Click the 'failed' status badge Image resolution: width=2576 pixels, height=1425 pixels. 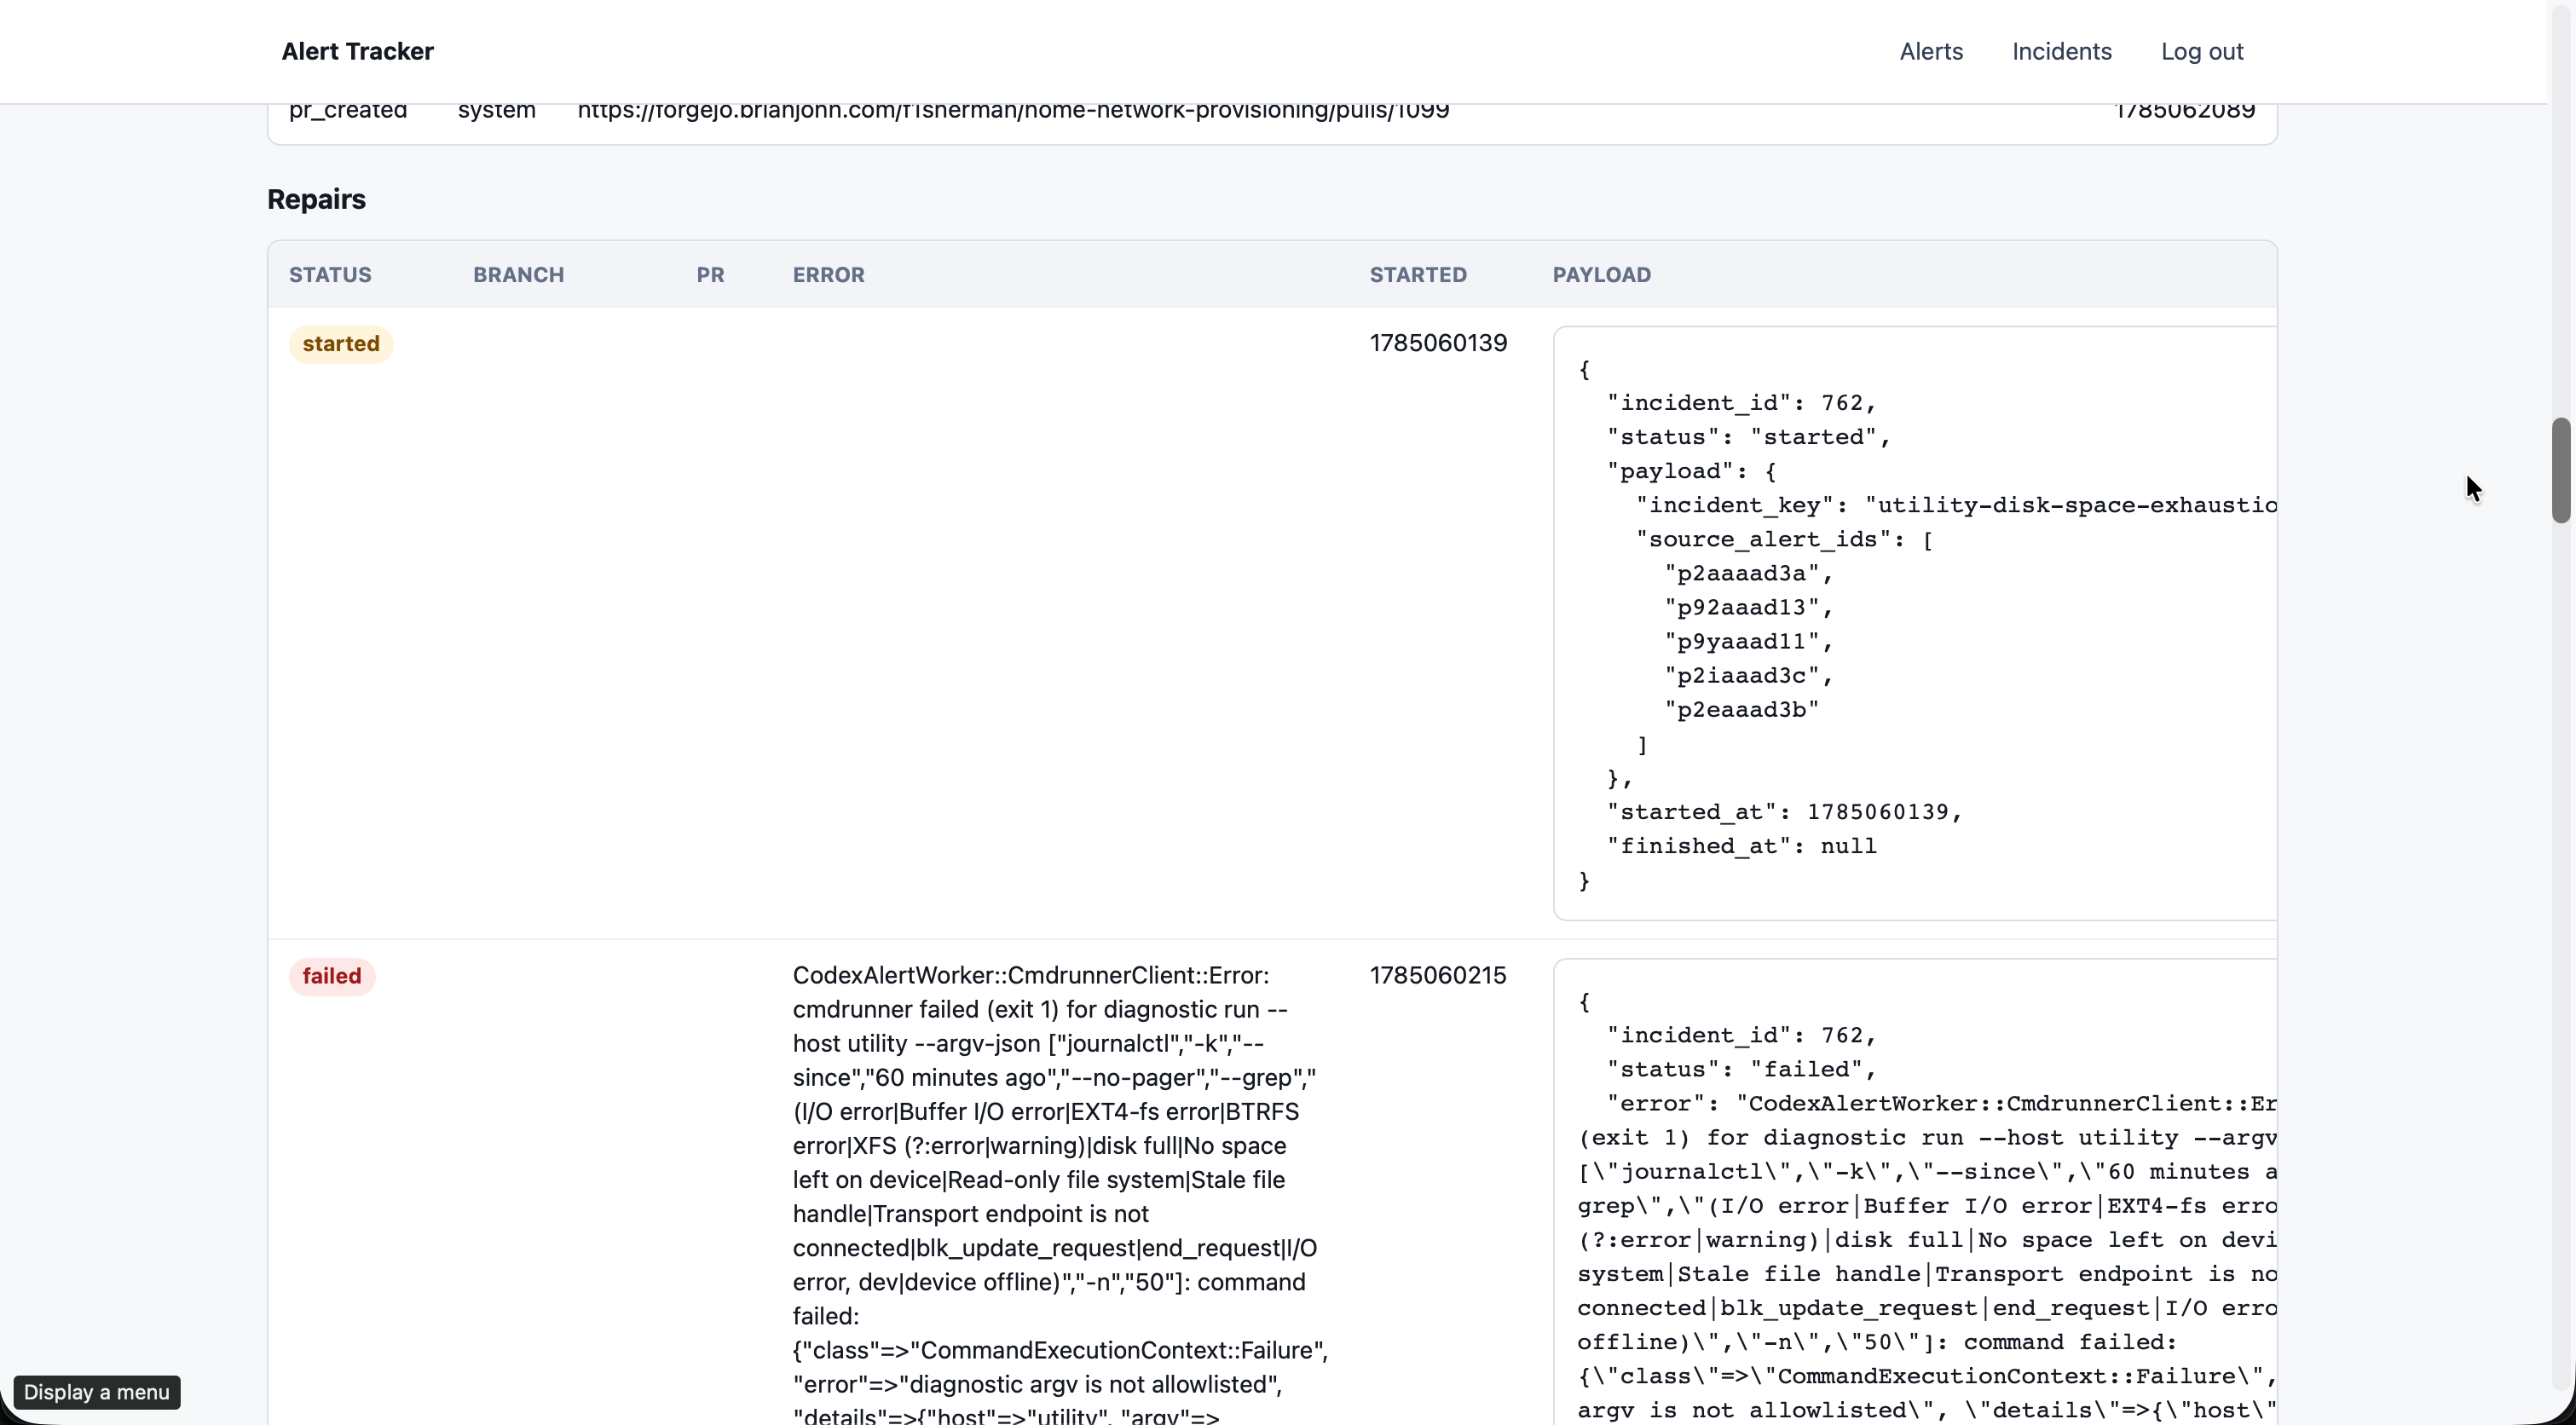[332, 975]
